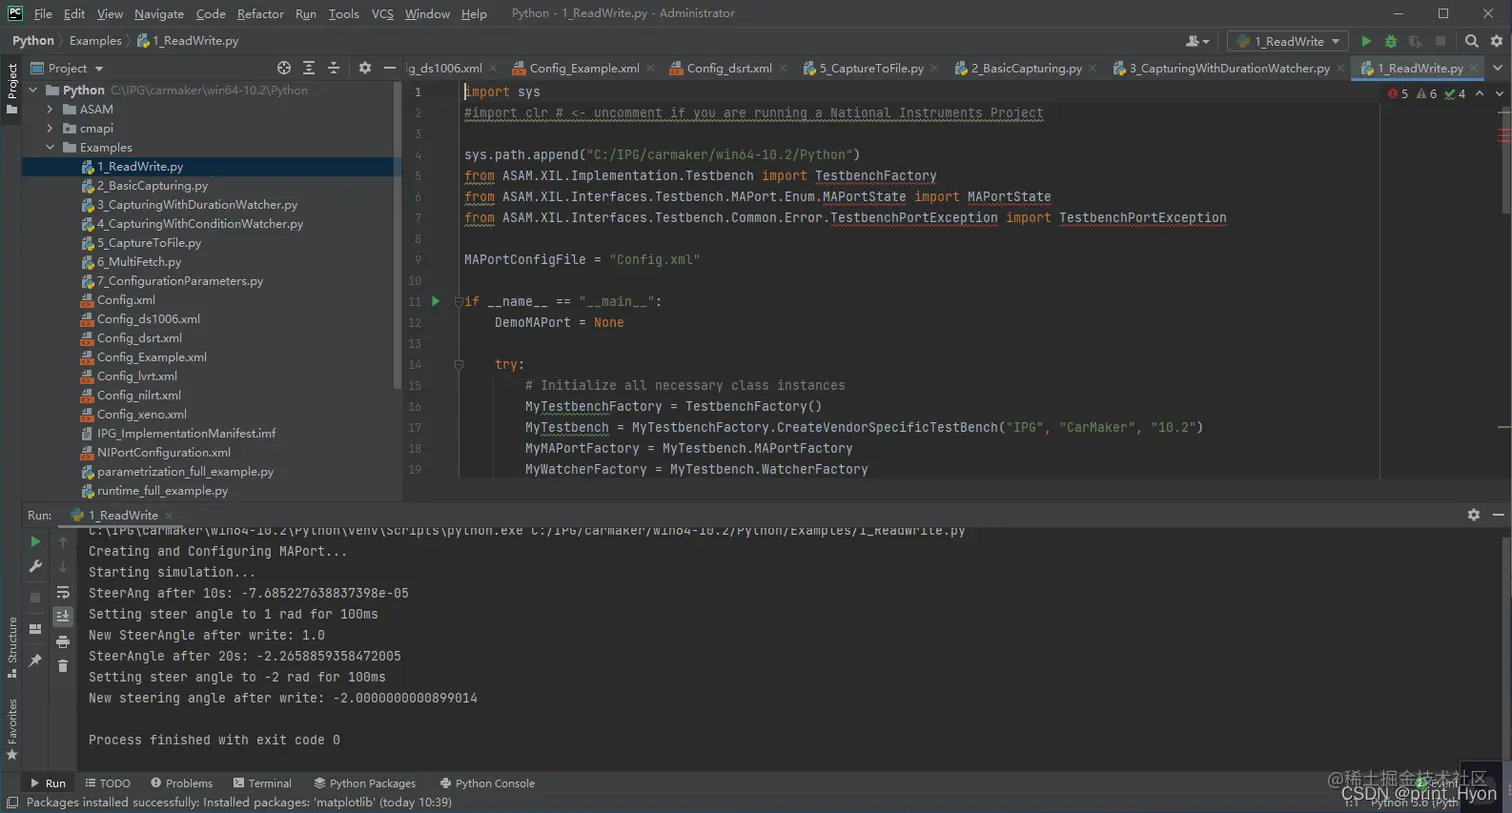Click Examples breadcrumb in navigation bar
This screenshot has height=813, width=1512.
coord(95,41)
